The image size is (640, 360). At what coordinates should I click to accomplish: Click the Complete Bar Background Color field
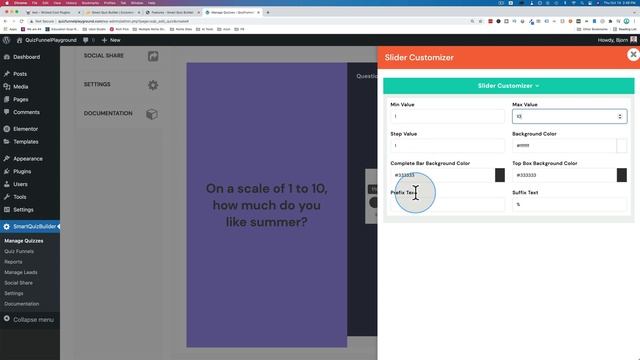[x=443, y=175]
